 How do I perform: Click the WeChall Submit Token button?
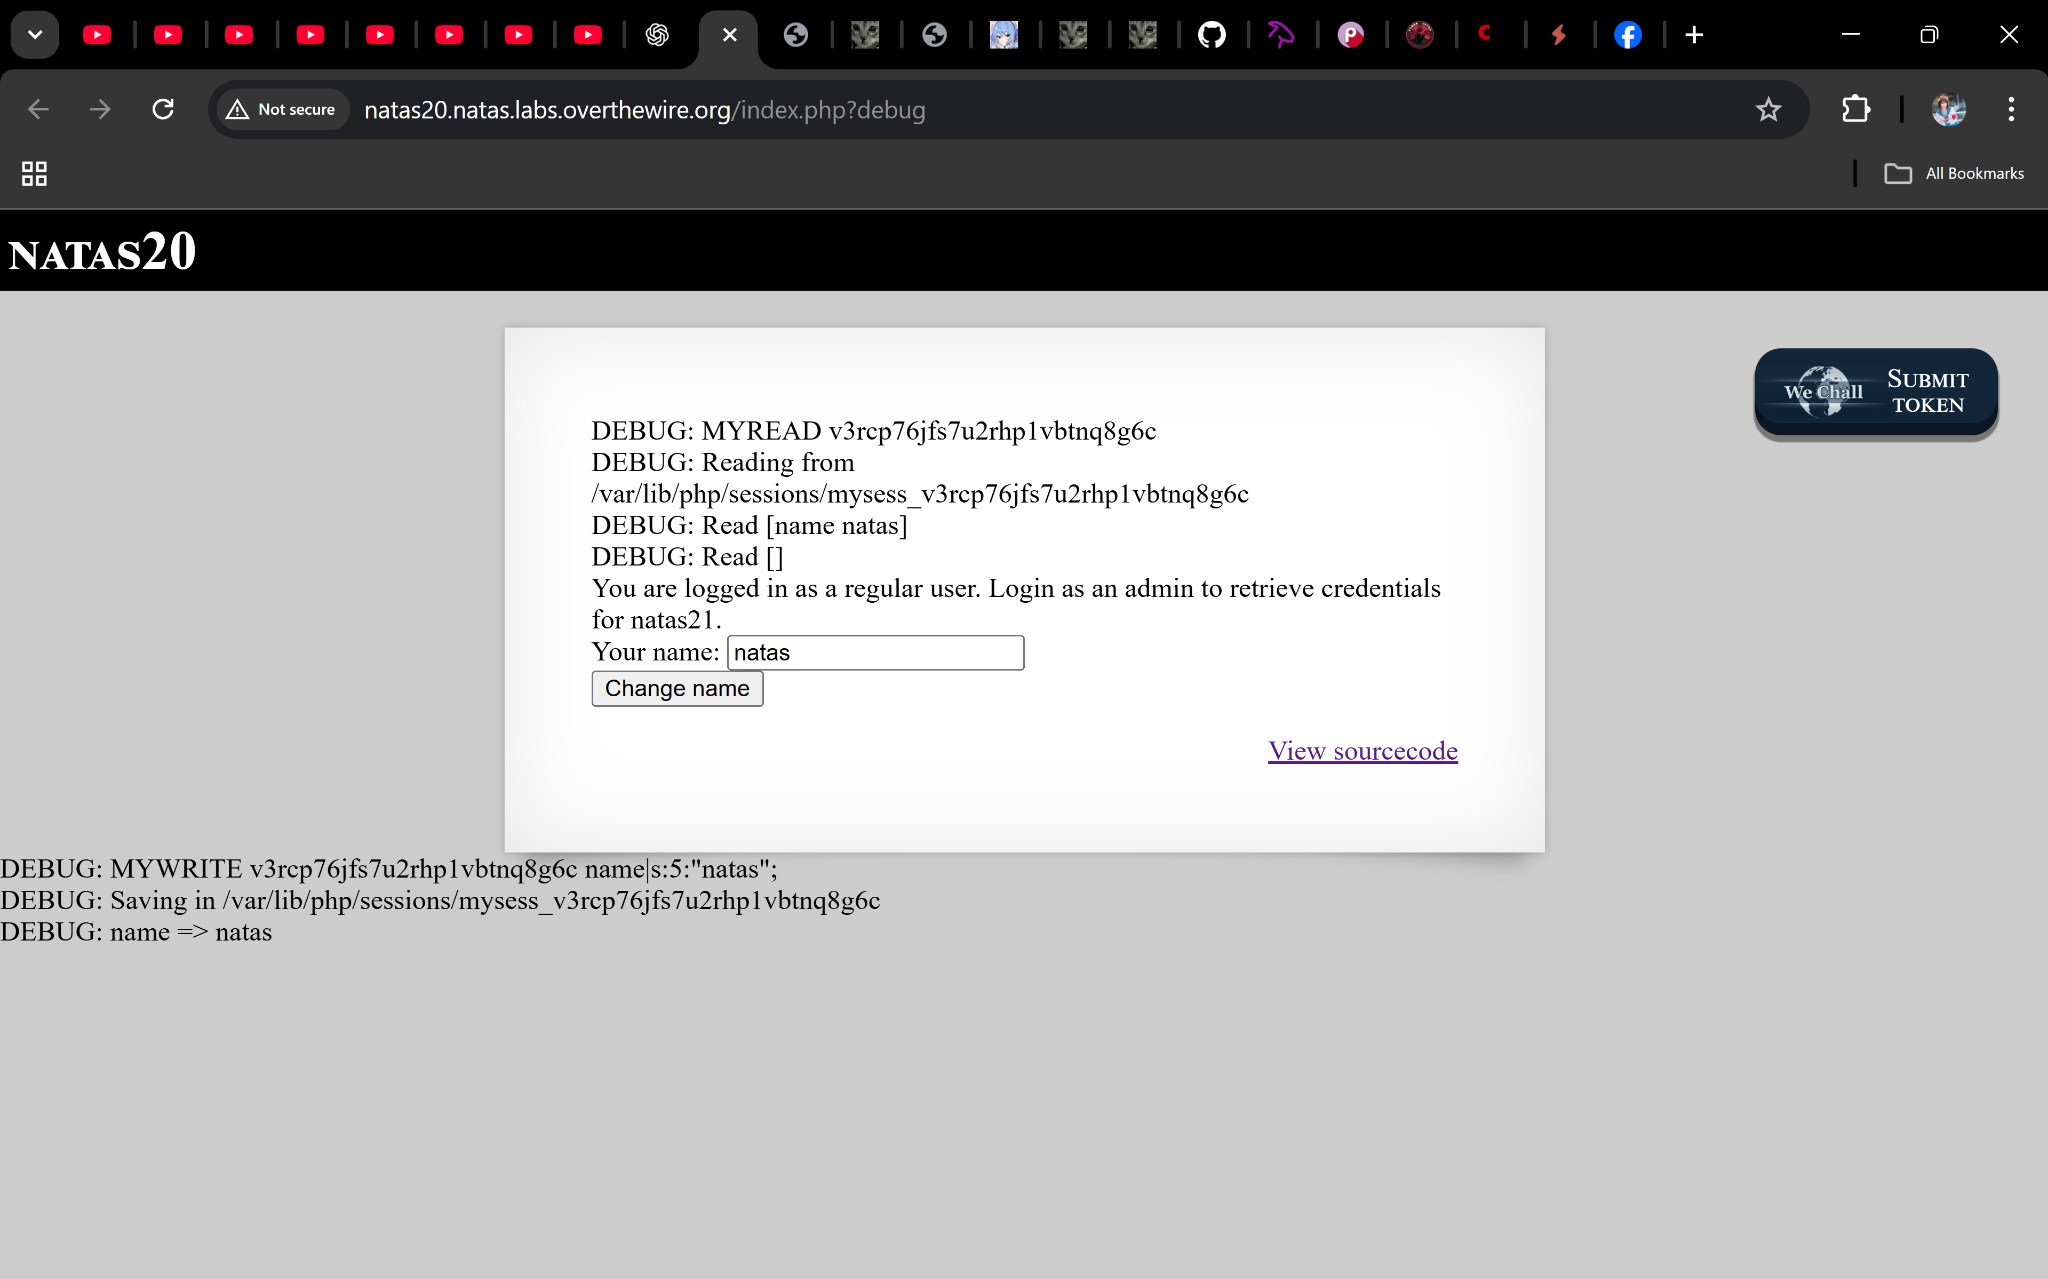[x=1875, y=392]
